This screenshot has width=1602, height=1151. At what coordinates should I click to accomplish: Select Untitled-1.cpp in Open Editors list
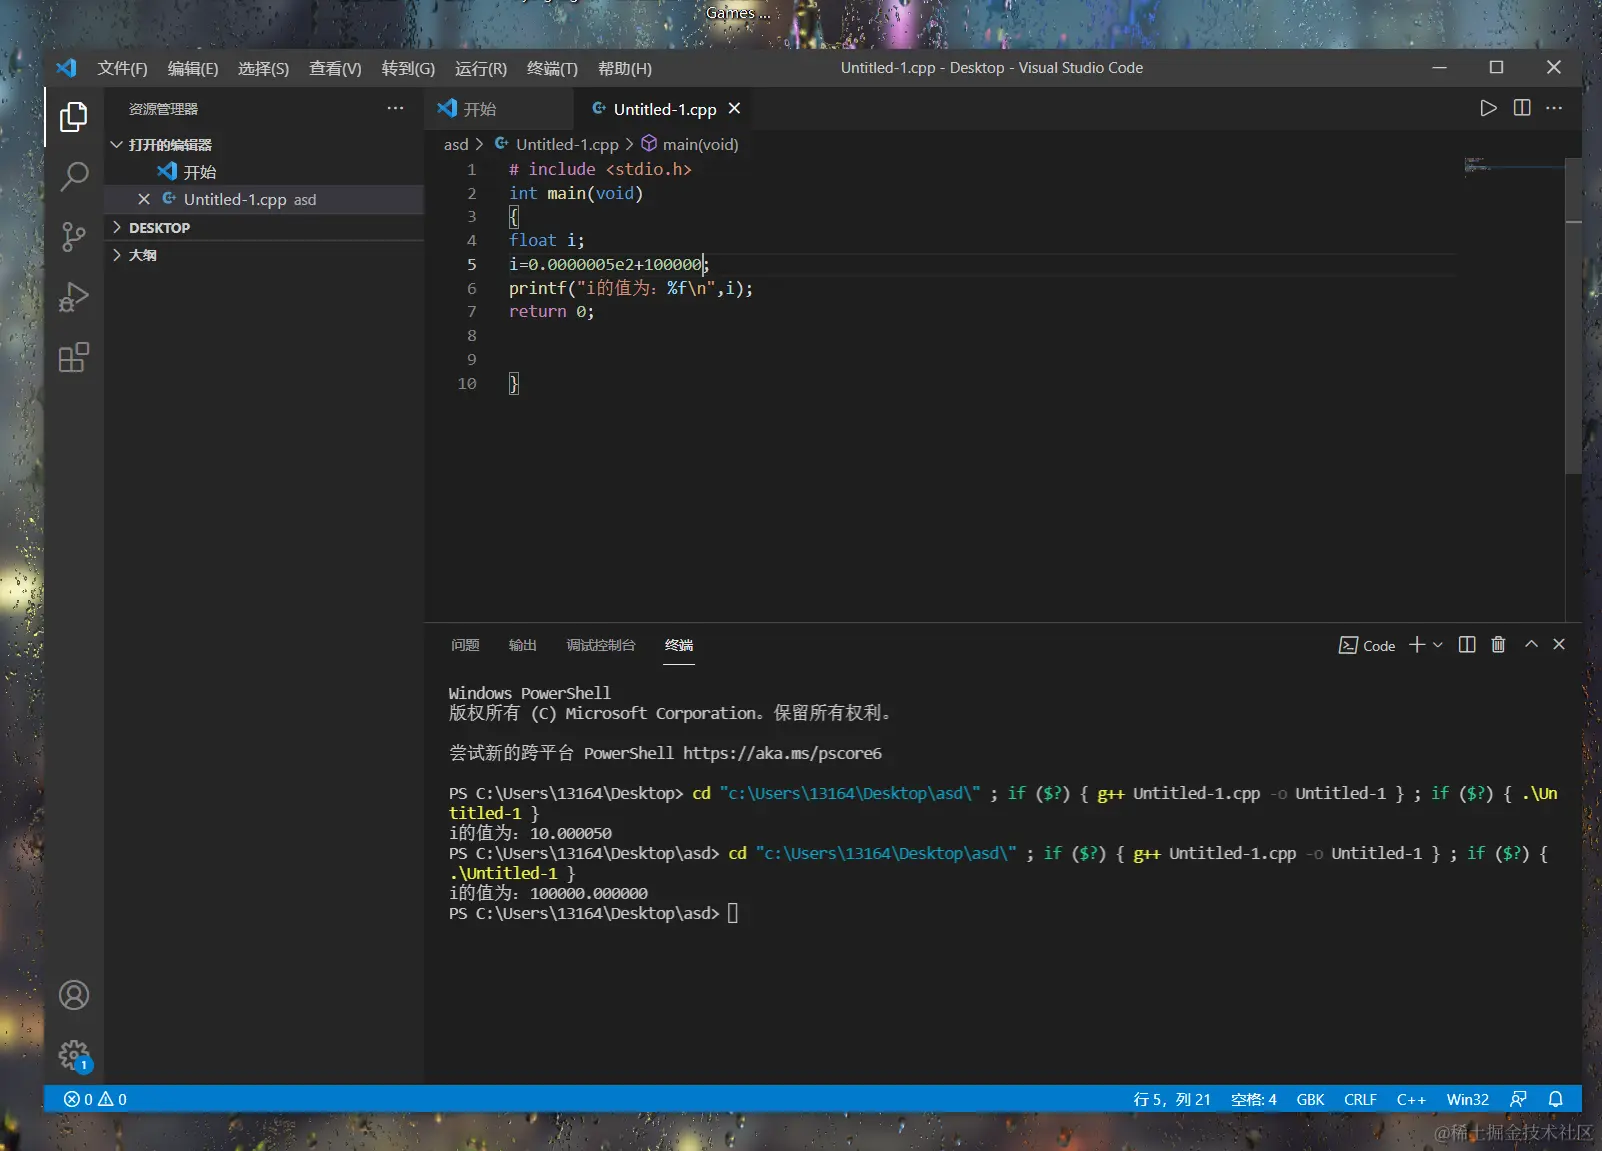[264, 199]
